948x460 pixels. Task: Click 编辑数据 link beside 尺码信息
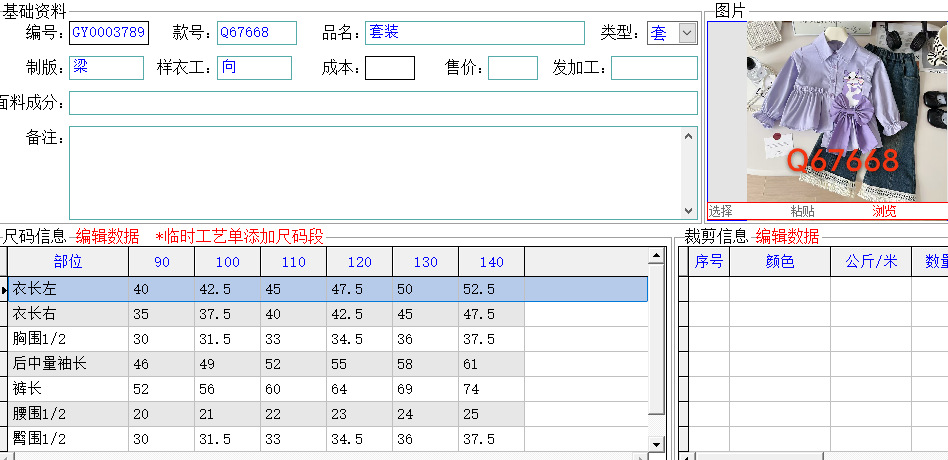(107, 236)
